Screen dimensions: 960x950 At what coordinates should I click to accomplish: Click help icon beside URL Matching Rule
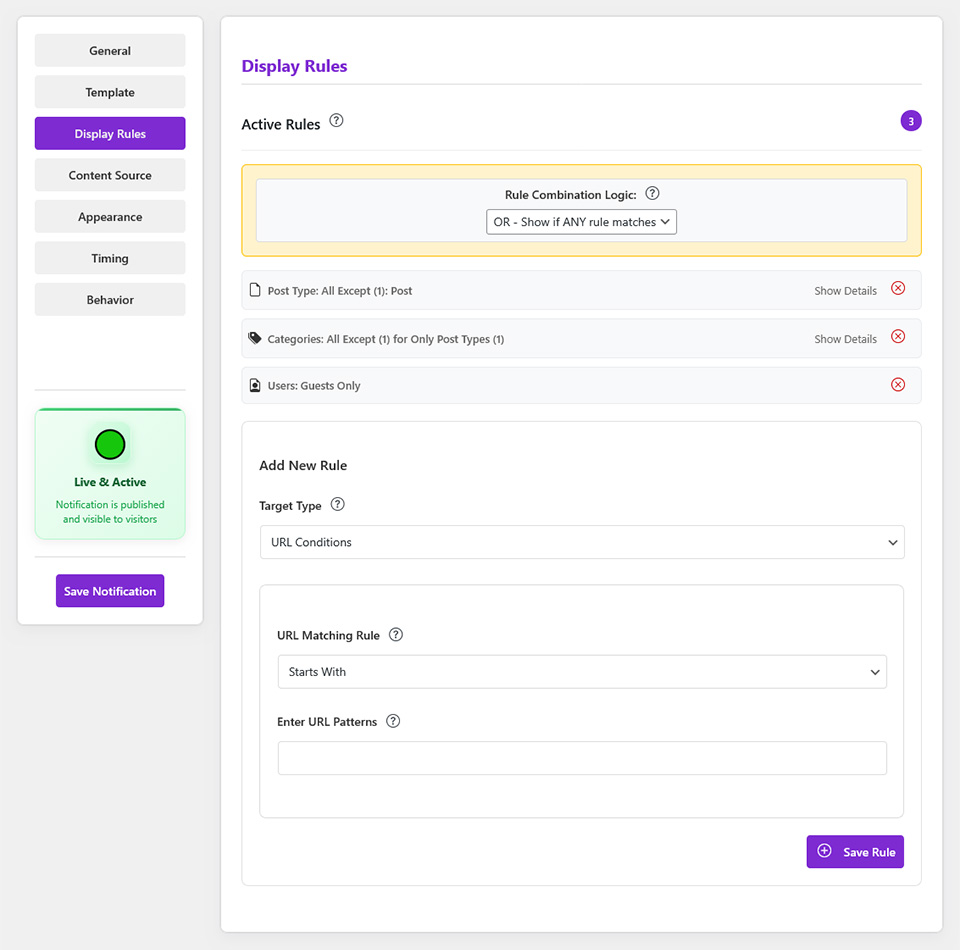(x=396, y=634)
